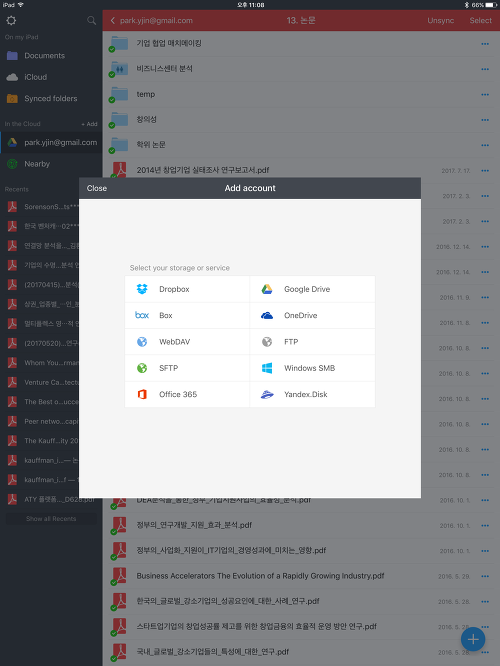Open Nearby in the sidebar
This screenshot has width=500, height=666.
(51, 164)
